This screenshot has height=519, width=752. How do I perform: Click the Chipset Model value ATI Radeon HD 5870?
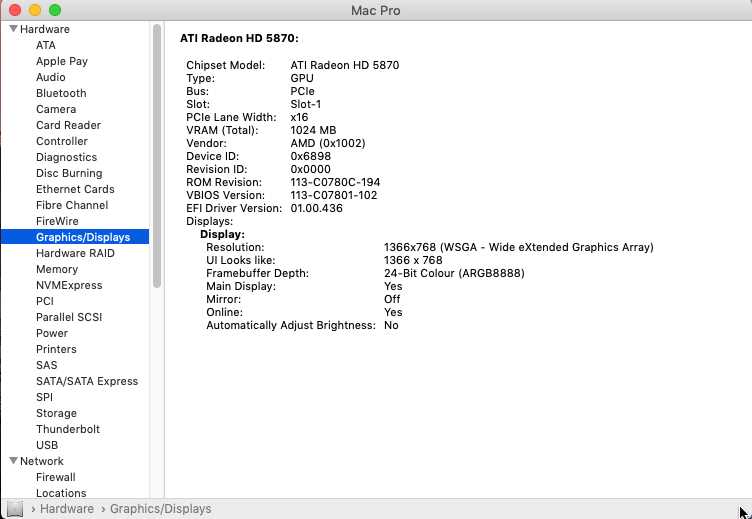click(x=345, y=65)
